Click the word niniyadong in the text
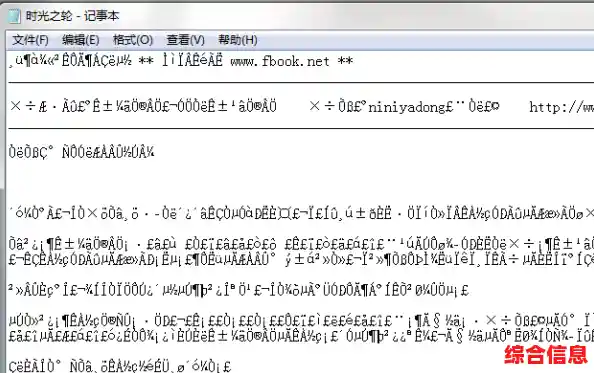 (x=406, y=107)
